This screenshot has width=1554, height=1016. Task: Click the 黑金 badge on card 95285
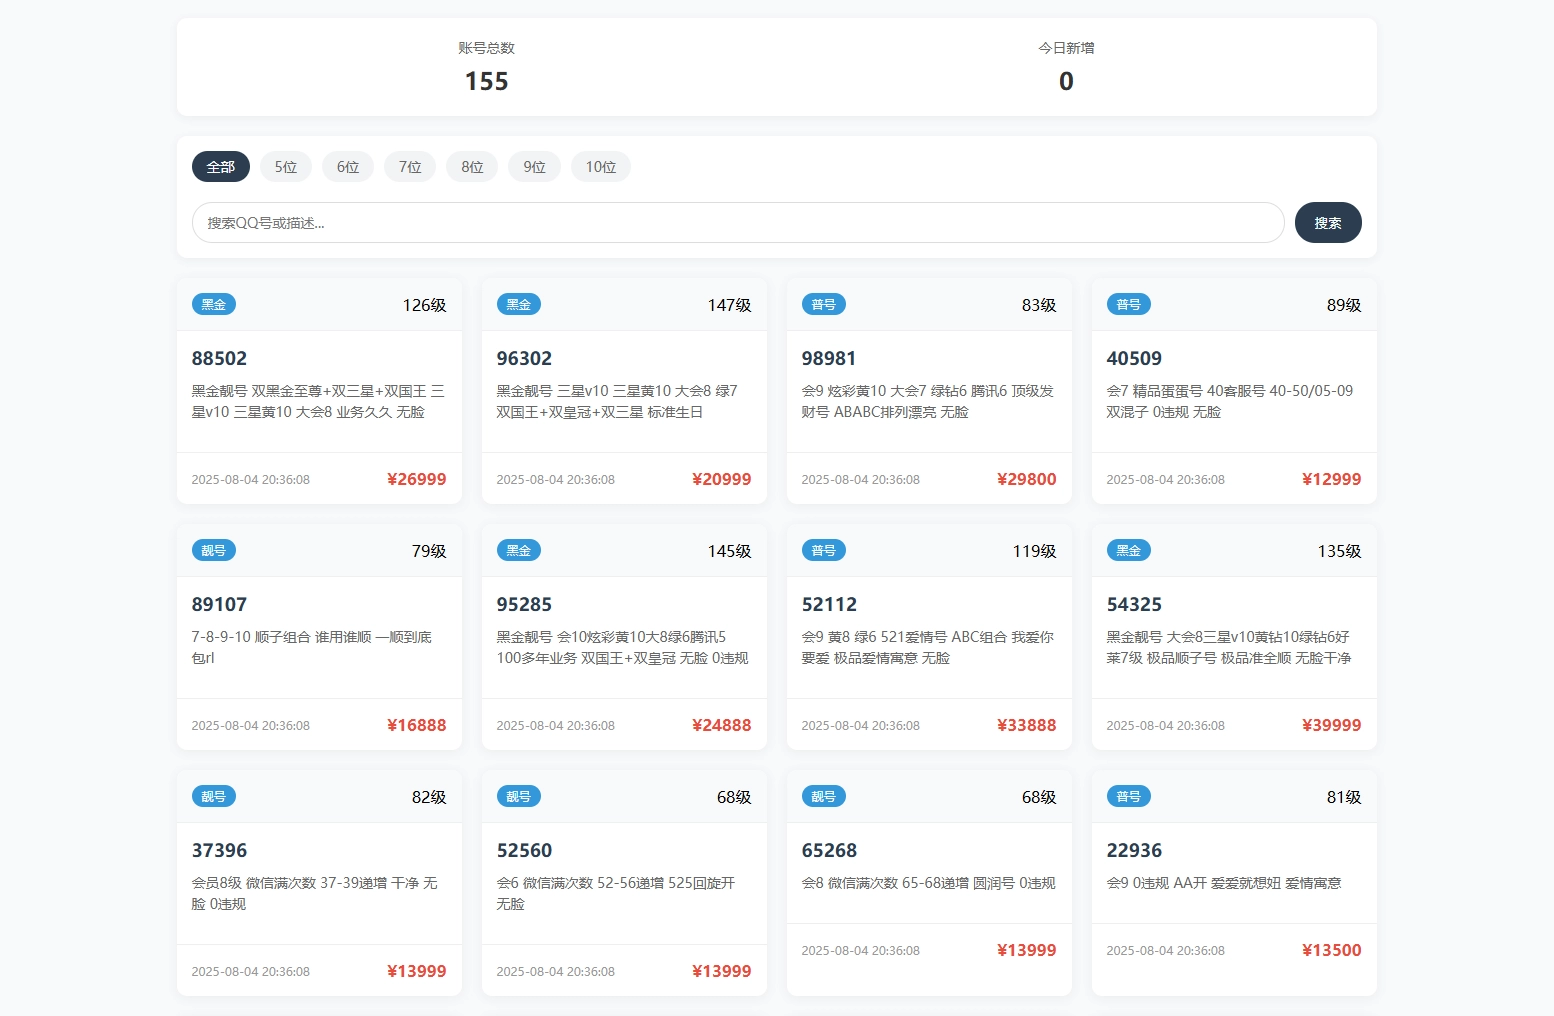pyautogui.click(x=518, y=551)
